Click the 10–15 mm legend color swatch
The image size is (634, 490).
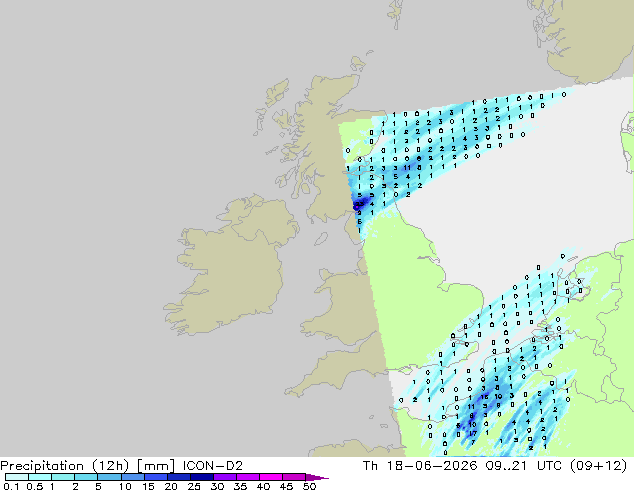(132, 477)
